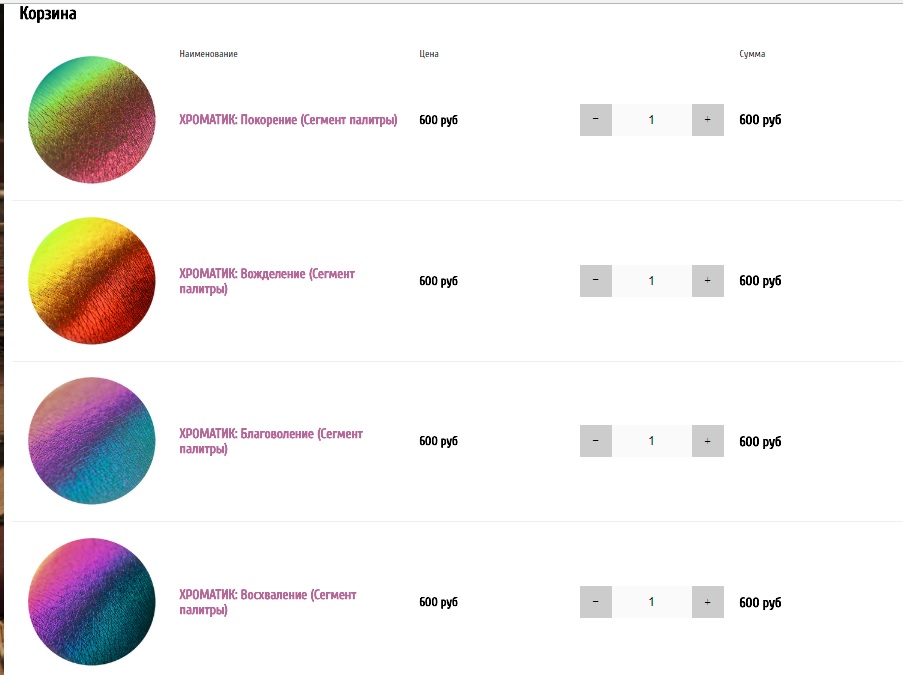Edit quantity field for Благоволение
The width and height of the screenshot is (903, 675).
(651, 441)
